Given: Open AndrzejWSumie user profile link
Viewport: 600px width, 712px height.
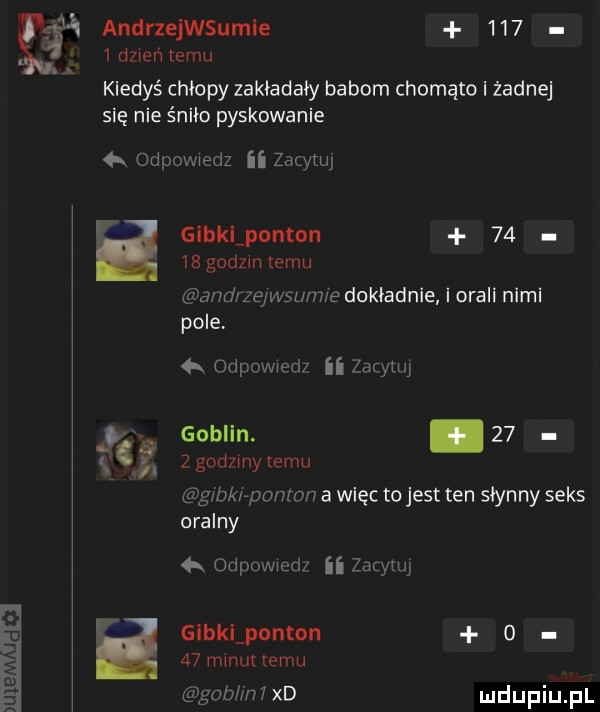Looking at the screenshot, I should point(186,28).
